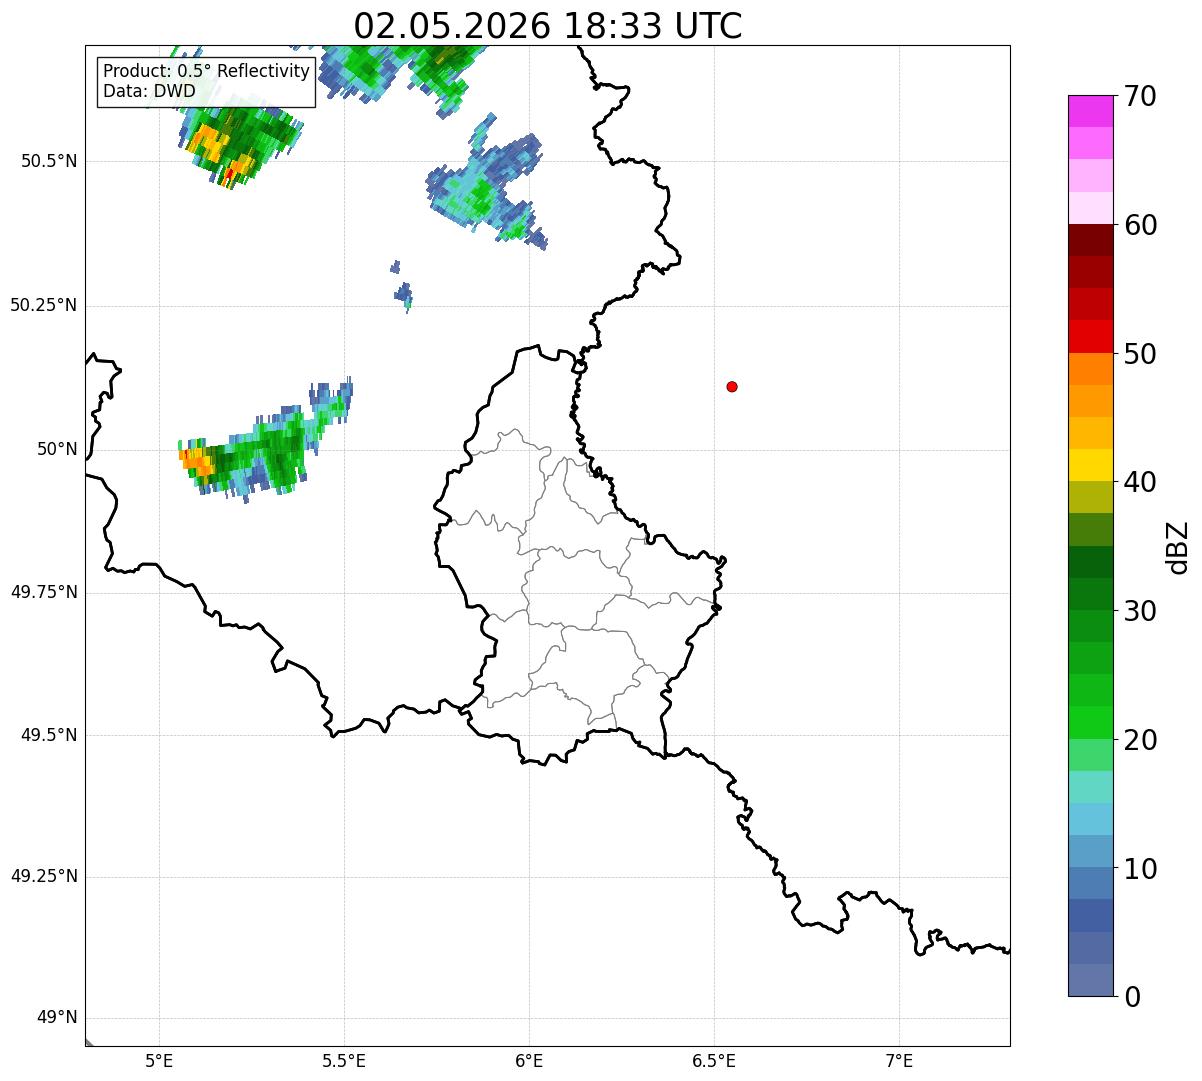Click the 50.25°N latitude tick label
Viewport: 1202px width, 1081px height.
(44, 305)
